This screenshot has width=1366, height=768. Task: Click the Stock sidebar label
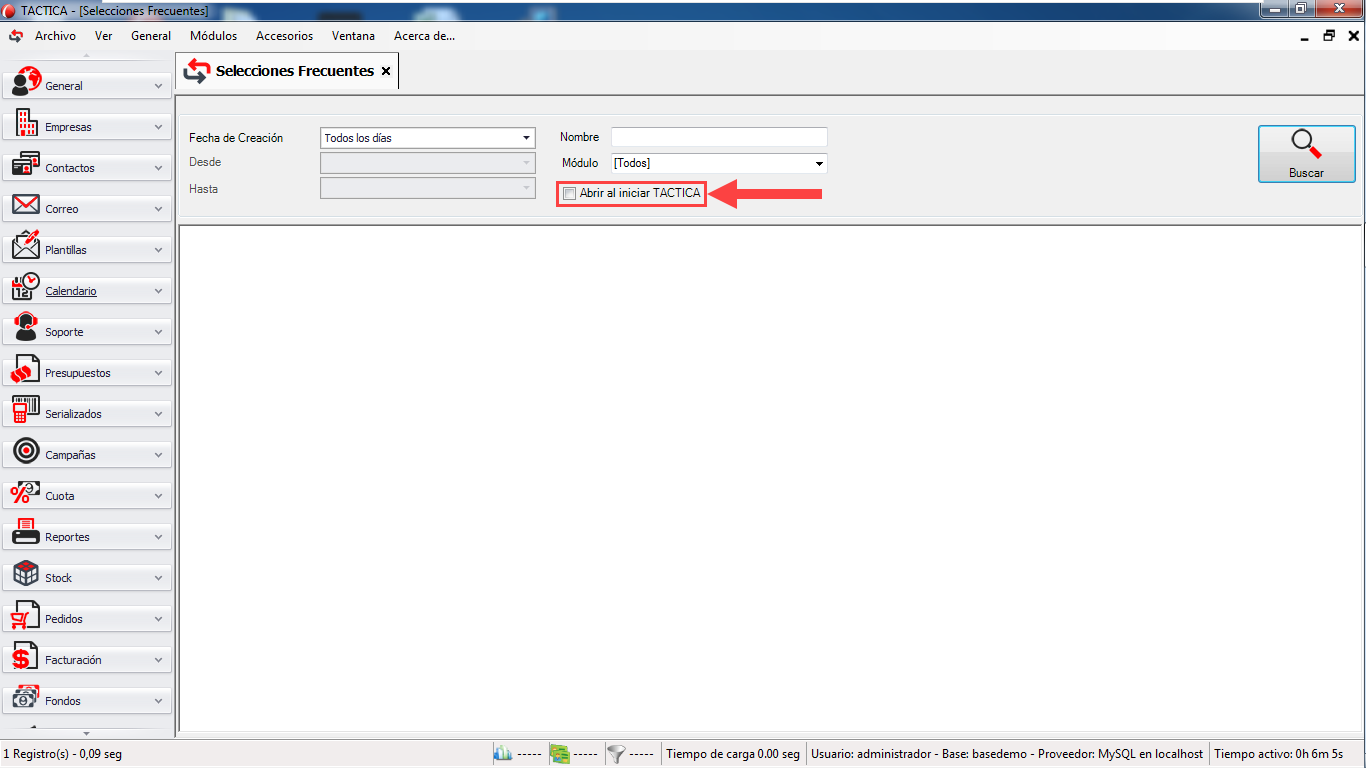click(x=58, y=578)
